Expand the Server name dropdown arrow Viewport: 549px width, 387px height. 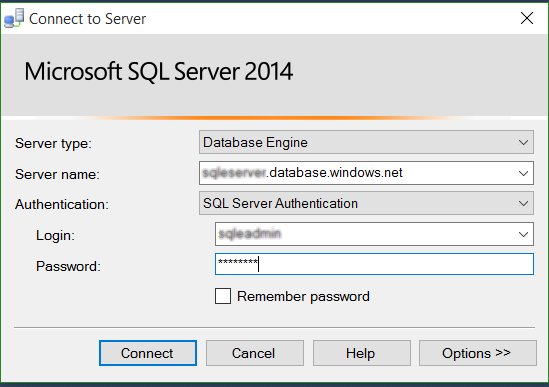523,173
